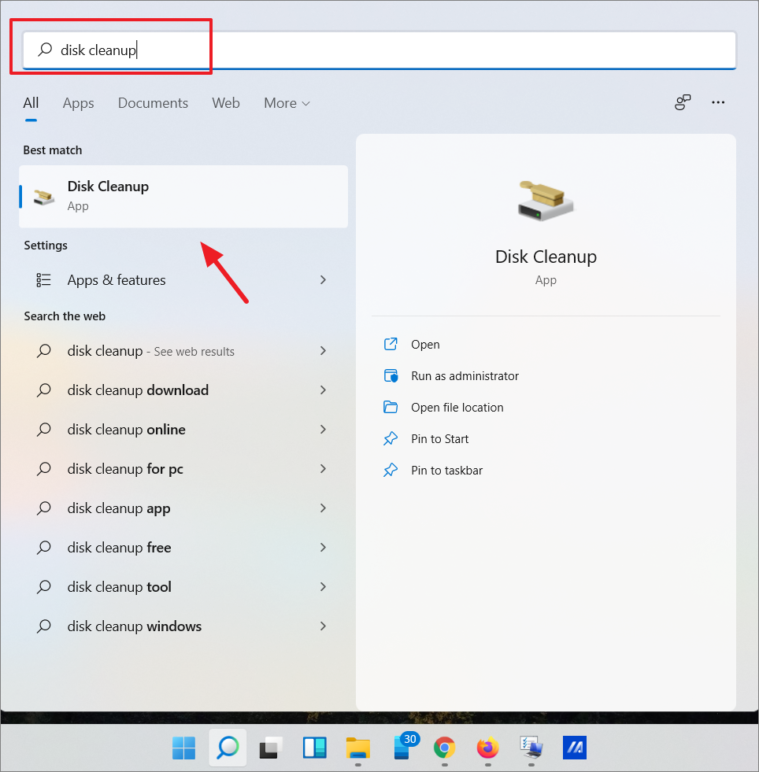This screenshot has height=772, width=759.
Task: Select disk cleanup See web results
Action: coord(183,351)
